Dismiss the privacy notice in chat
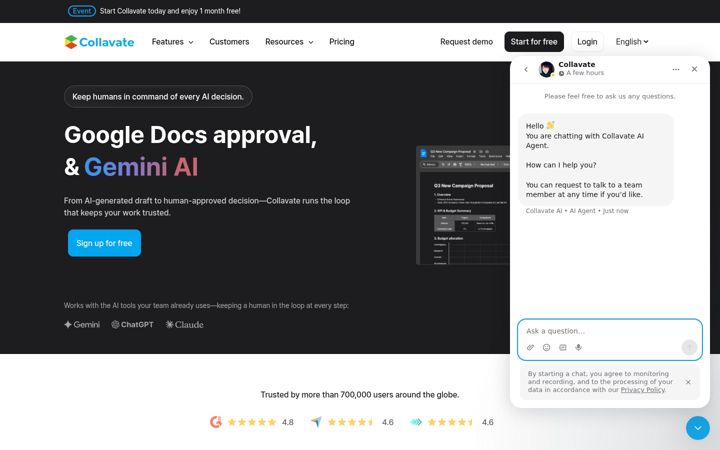The width and height of the screenshot is (720, 450). [x=688, y=382]
